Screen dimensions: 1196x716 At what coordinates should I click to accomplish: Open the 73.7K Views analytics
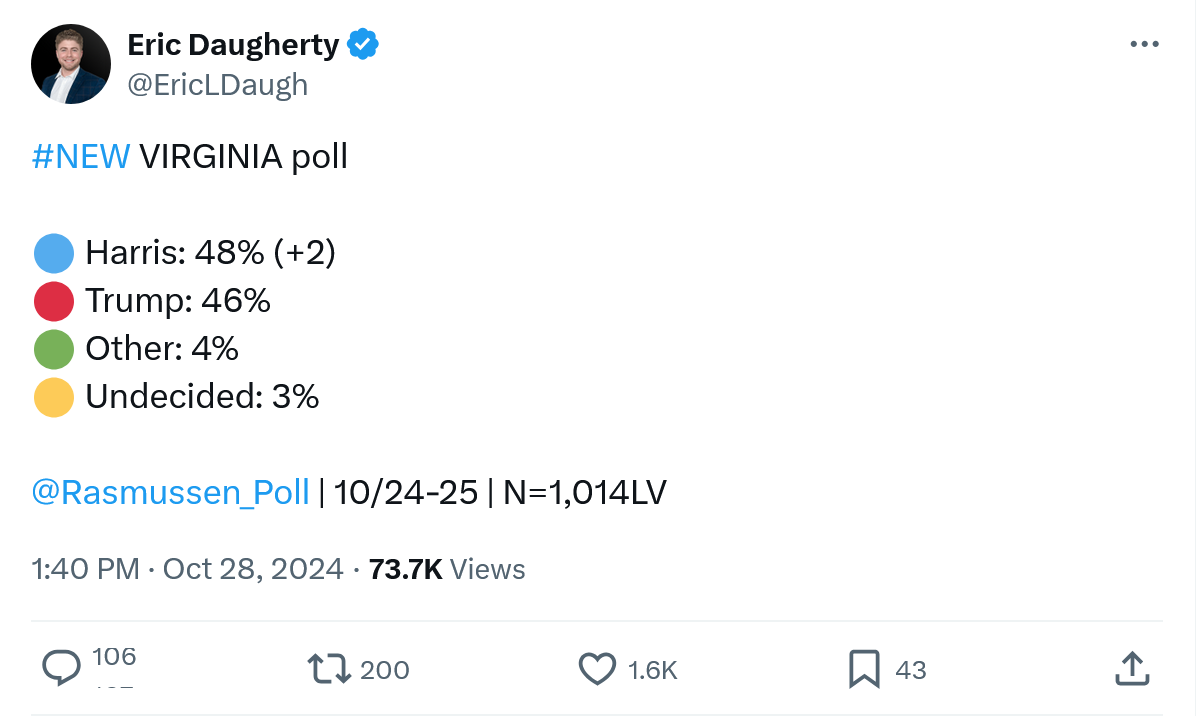click(447, 569)
